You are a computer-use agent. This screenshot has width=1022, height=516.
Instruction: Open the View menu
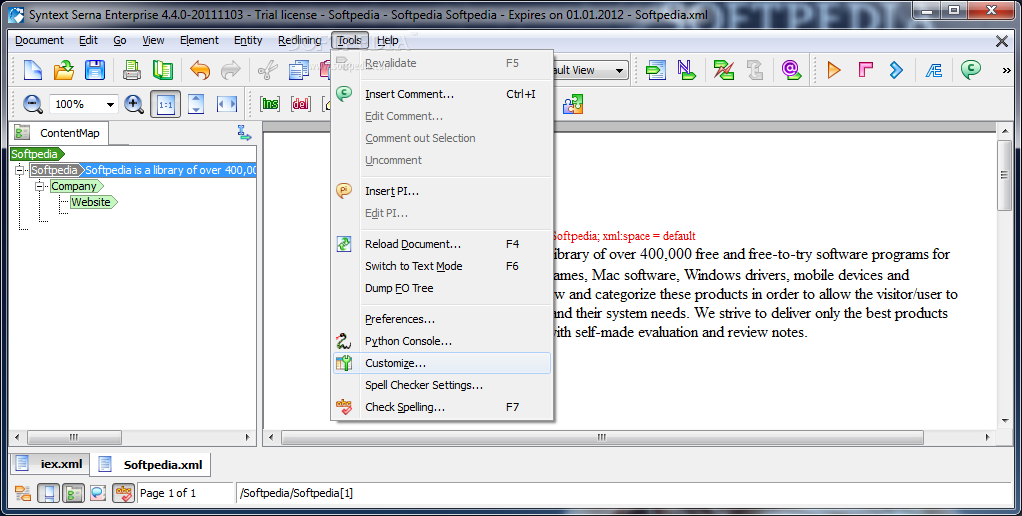(153, 40)
